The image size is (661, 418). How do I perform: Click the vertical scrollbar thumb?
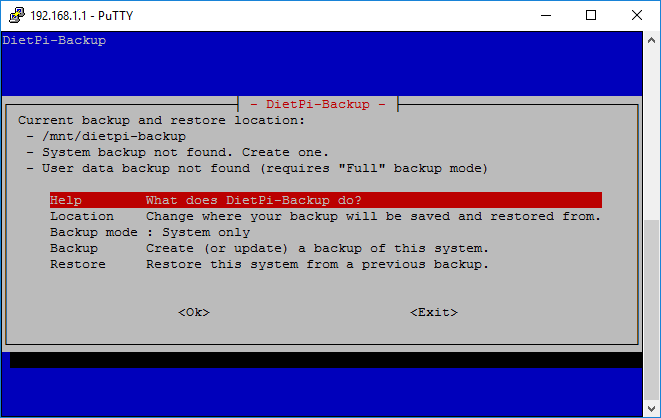pos(651,309)
